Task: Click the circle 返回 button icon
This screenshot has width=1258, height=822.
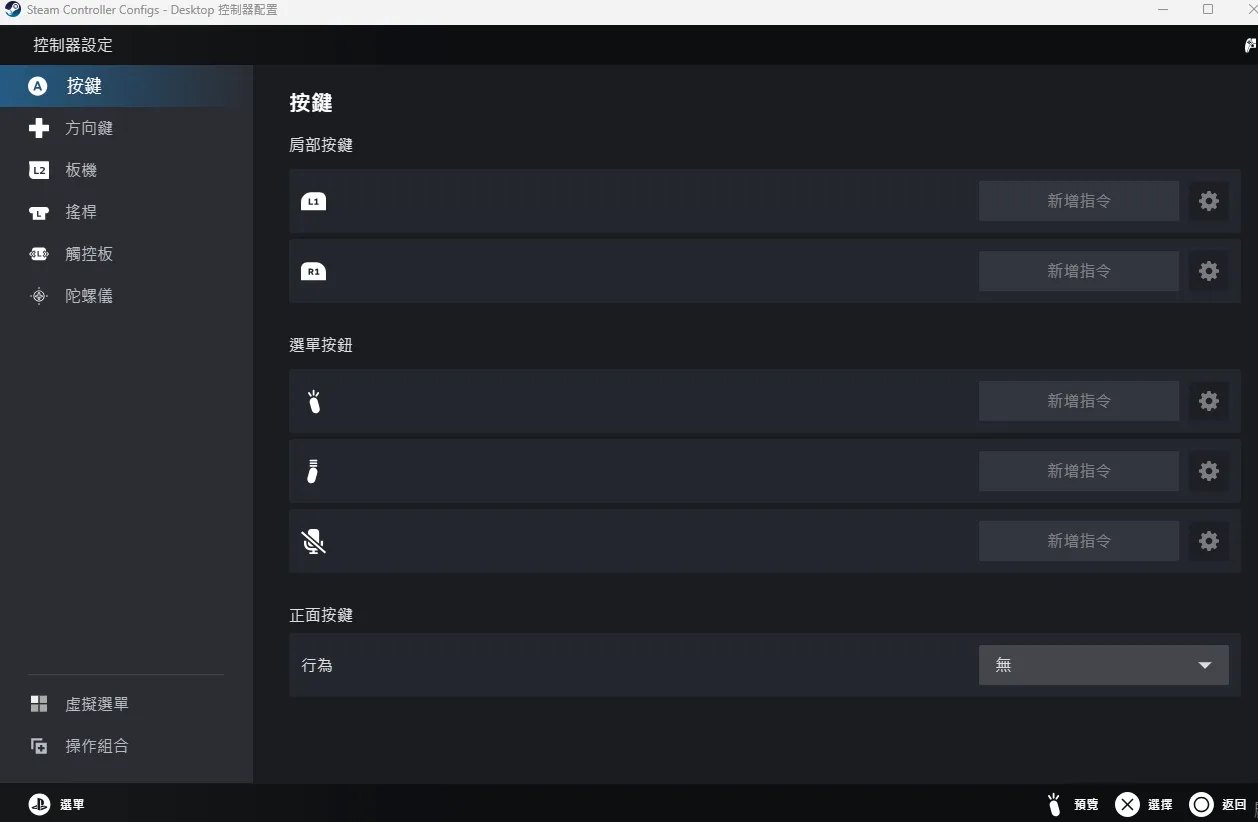Action: [x=1201, y=804]
